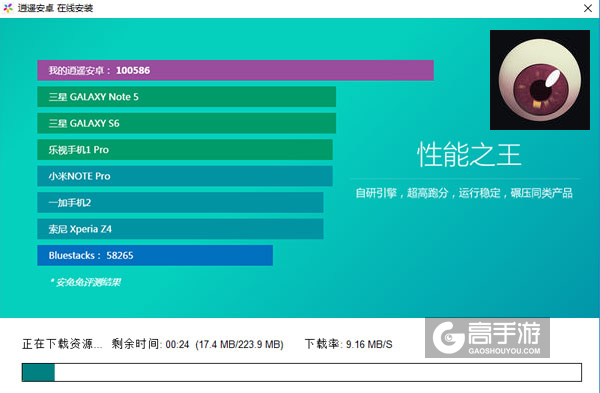The height and width of the screenshot is (393, 600).
Task: Click the 剩余时间 00:24 remaining time
Action: pos(150,344)
